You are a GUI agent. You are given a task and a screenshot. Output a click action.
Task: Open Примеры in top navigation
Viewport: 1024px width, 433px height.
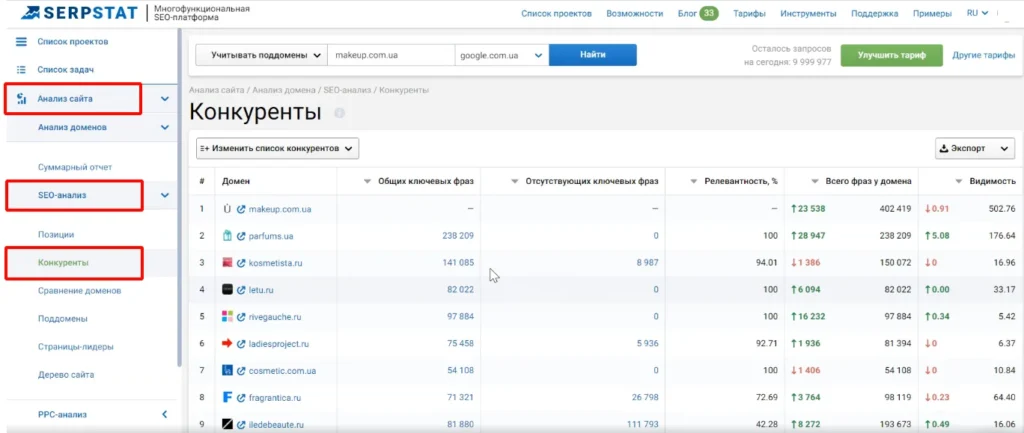coord(932,13)
